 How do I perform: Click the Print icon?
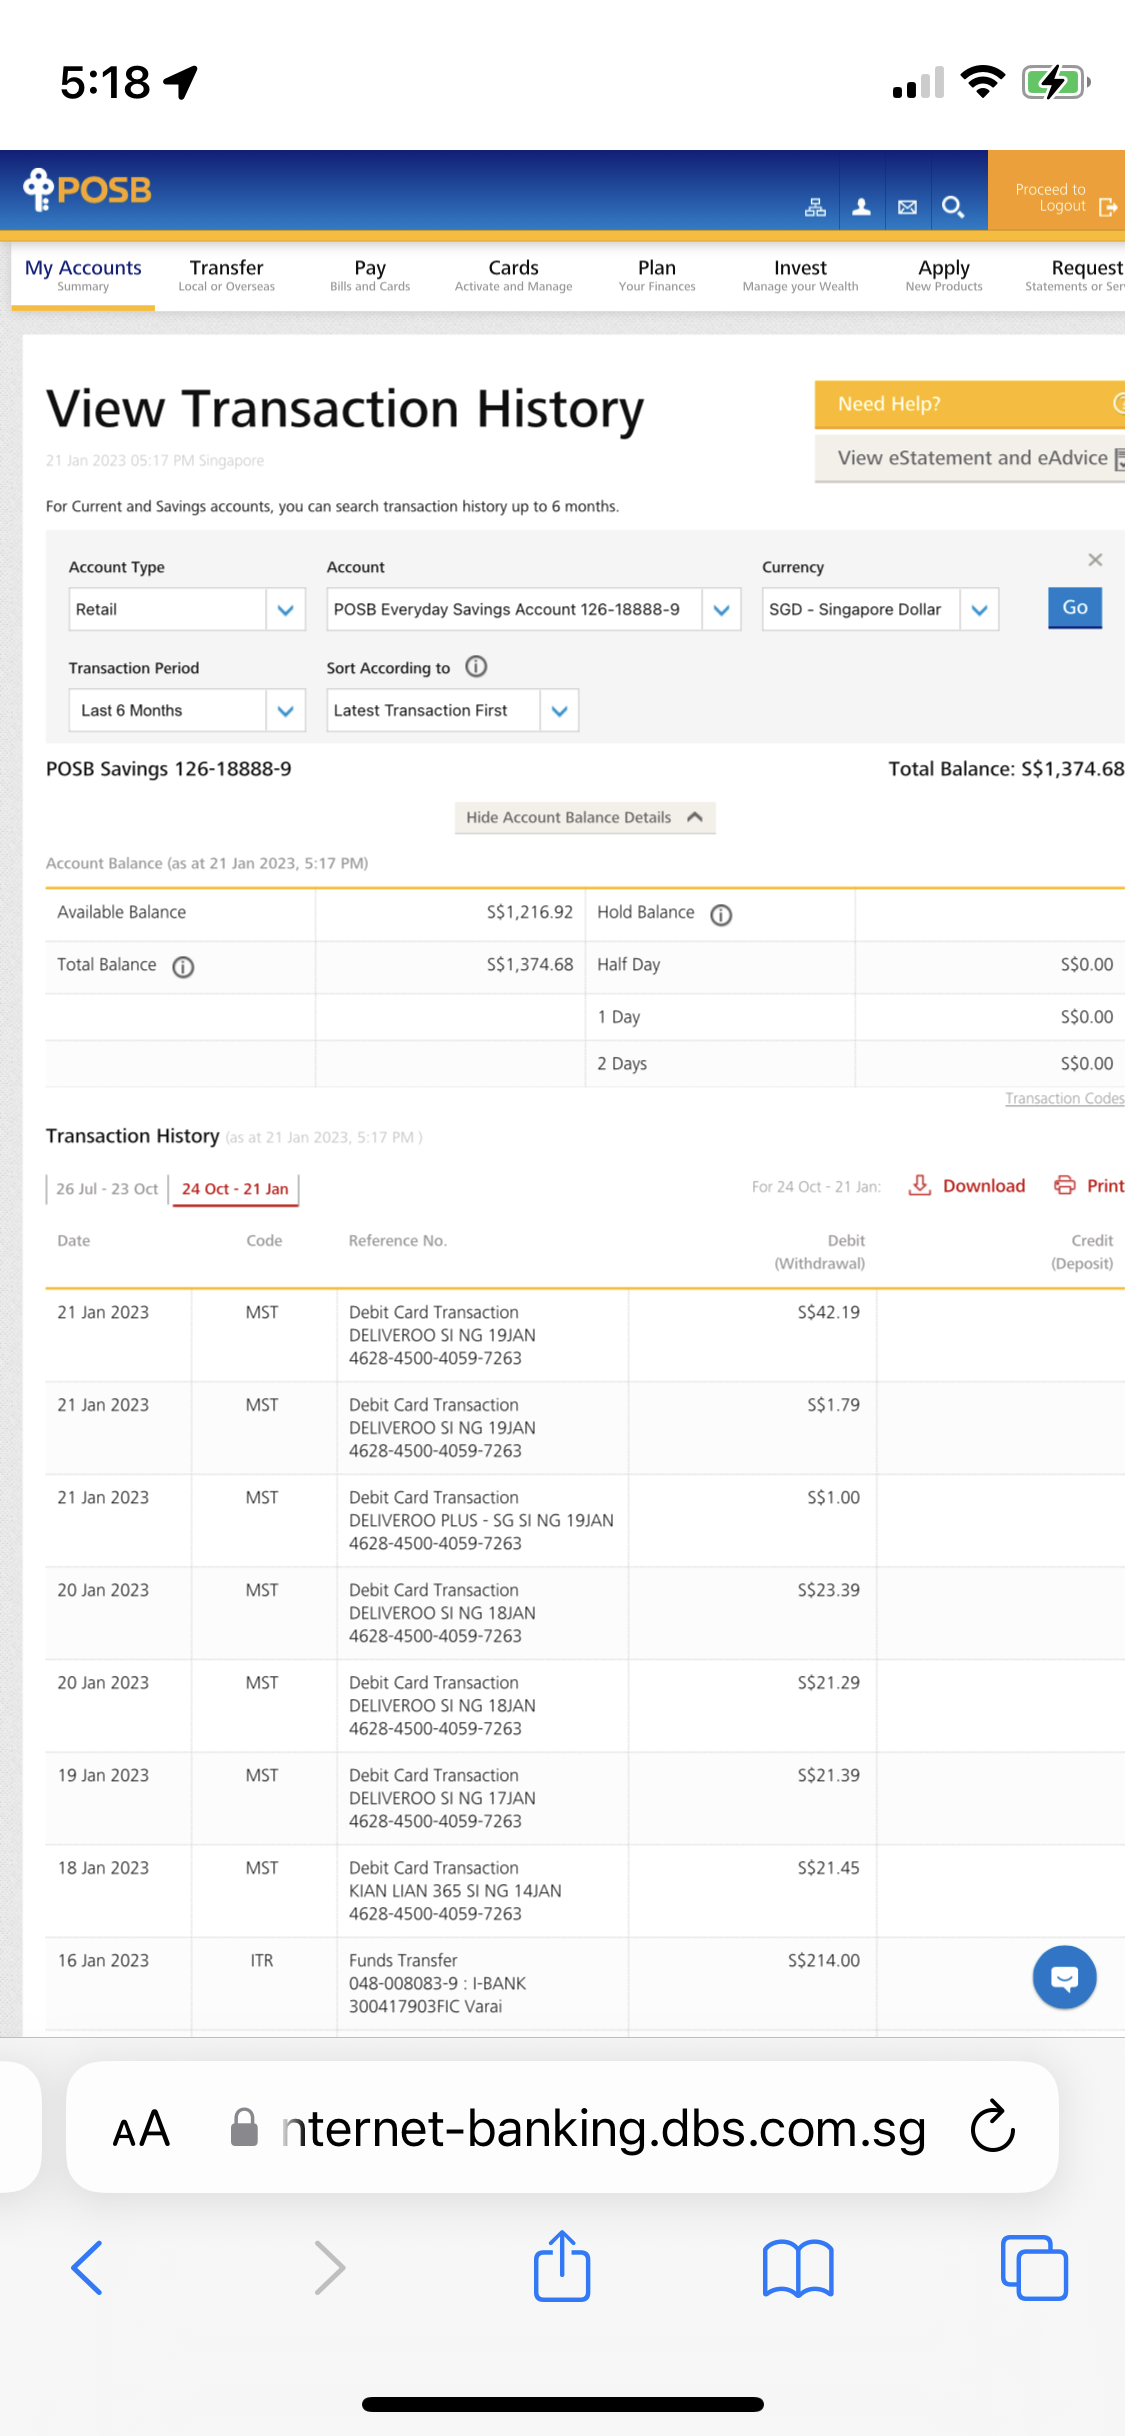coord(1065,1185)
